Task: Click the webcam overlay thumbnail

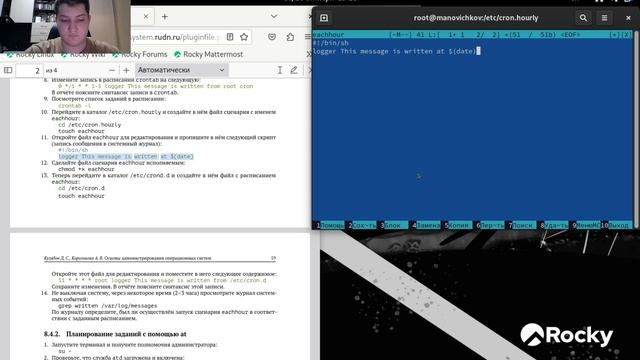Action: [65, 26]
